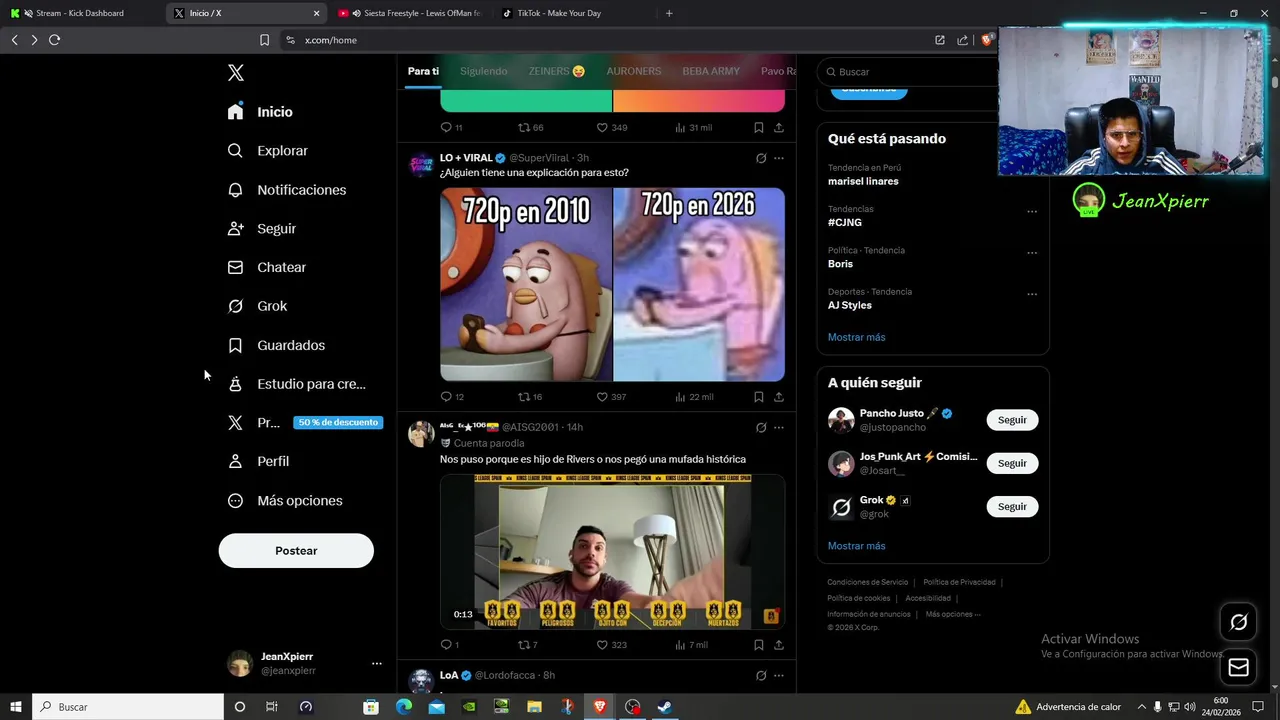
Task: Open floating Grok button
Action: pos(1238,623)
